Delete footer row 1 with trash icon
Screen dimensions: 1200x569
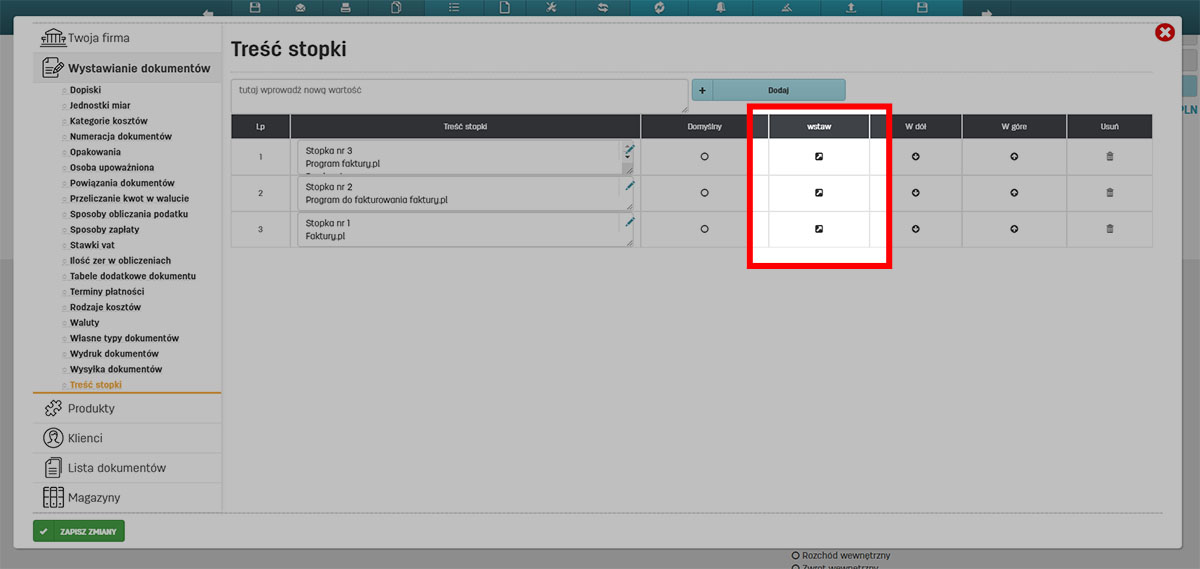[1109, 157]
